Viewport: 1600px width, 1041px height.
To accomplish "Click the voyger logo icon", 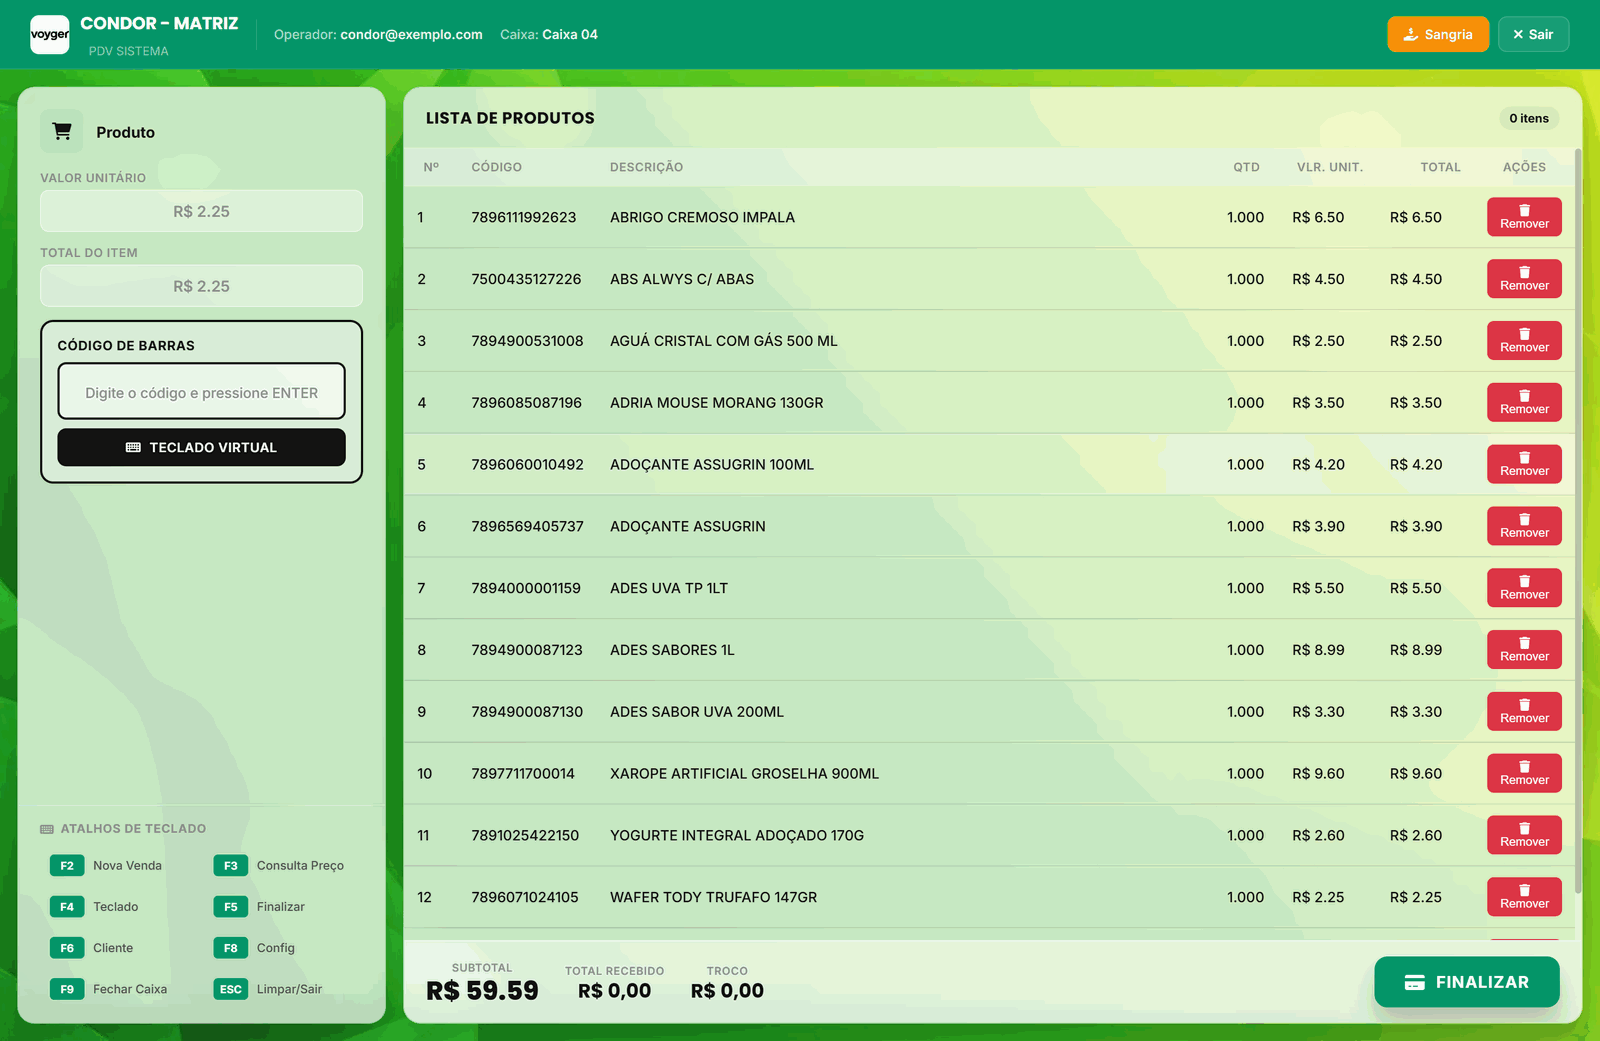I will [x=50, y=35].
